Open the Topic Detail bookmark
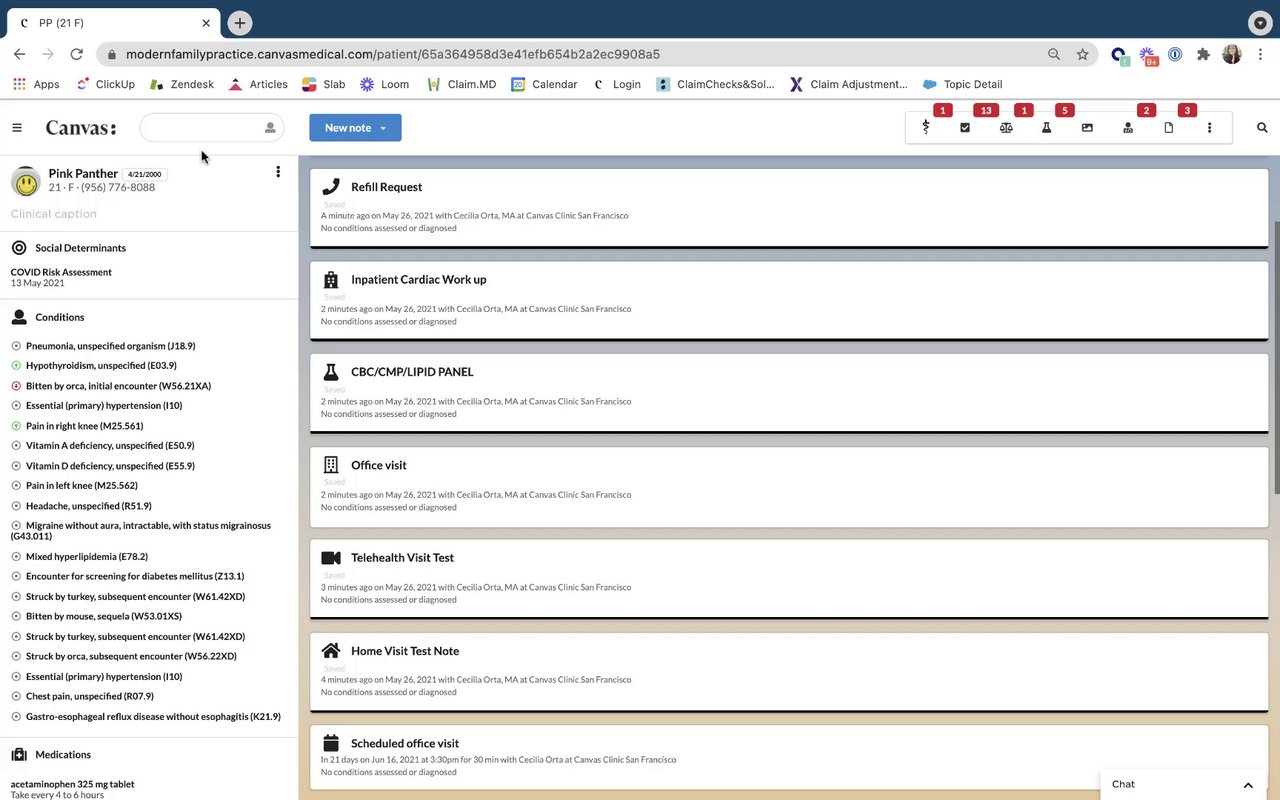Image resolution: width=1280 pixels, height=800 pixels. [963, 84]
